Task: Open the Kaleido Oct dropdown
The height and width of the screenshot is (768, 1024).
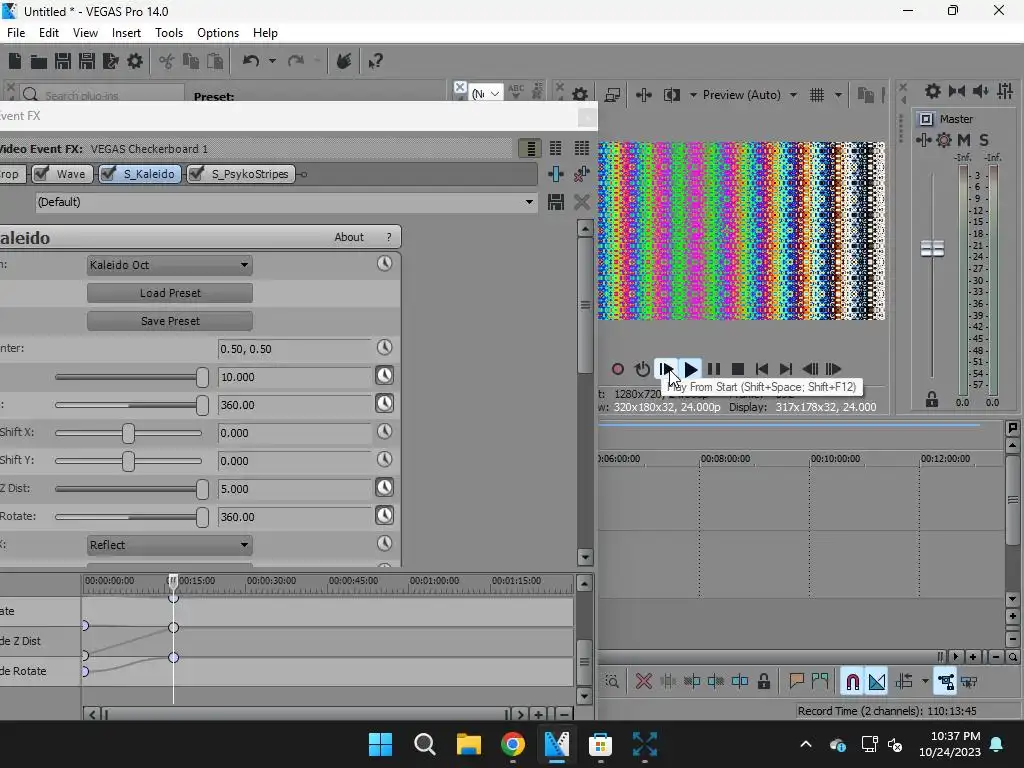Action: (170, 265)
